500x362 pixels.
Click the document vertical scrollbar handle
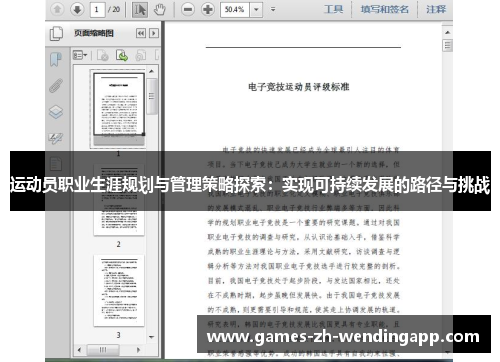click(447, 45)
